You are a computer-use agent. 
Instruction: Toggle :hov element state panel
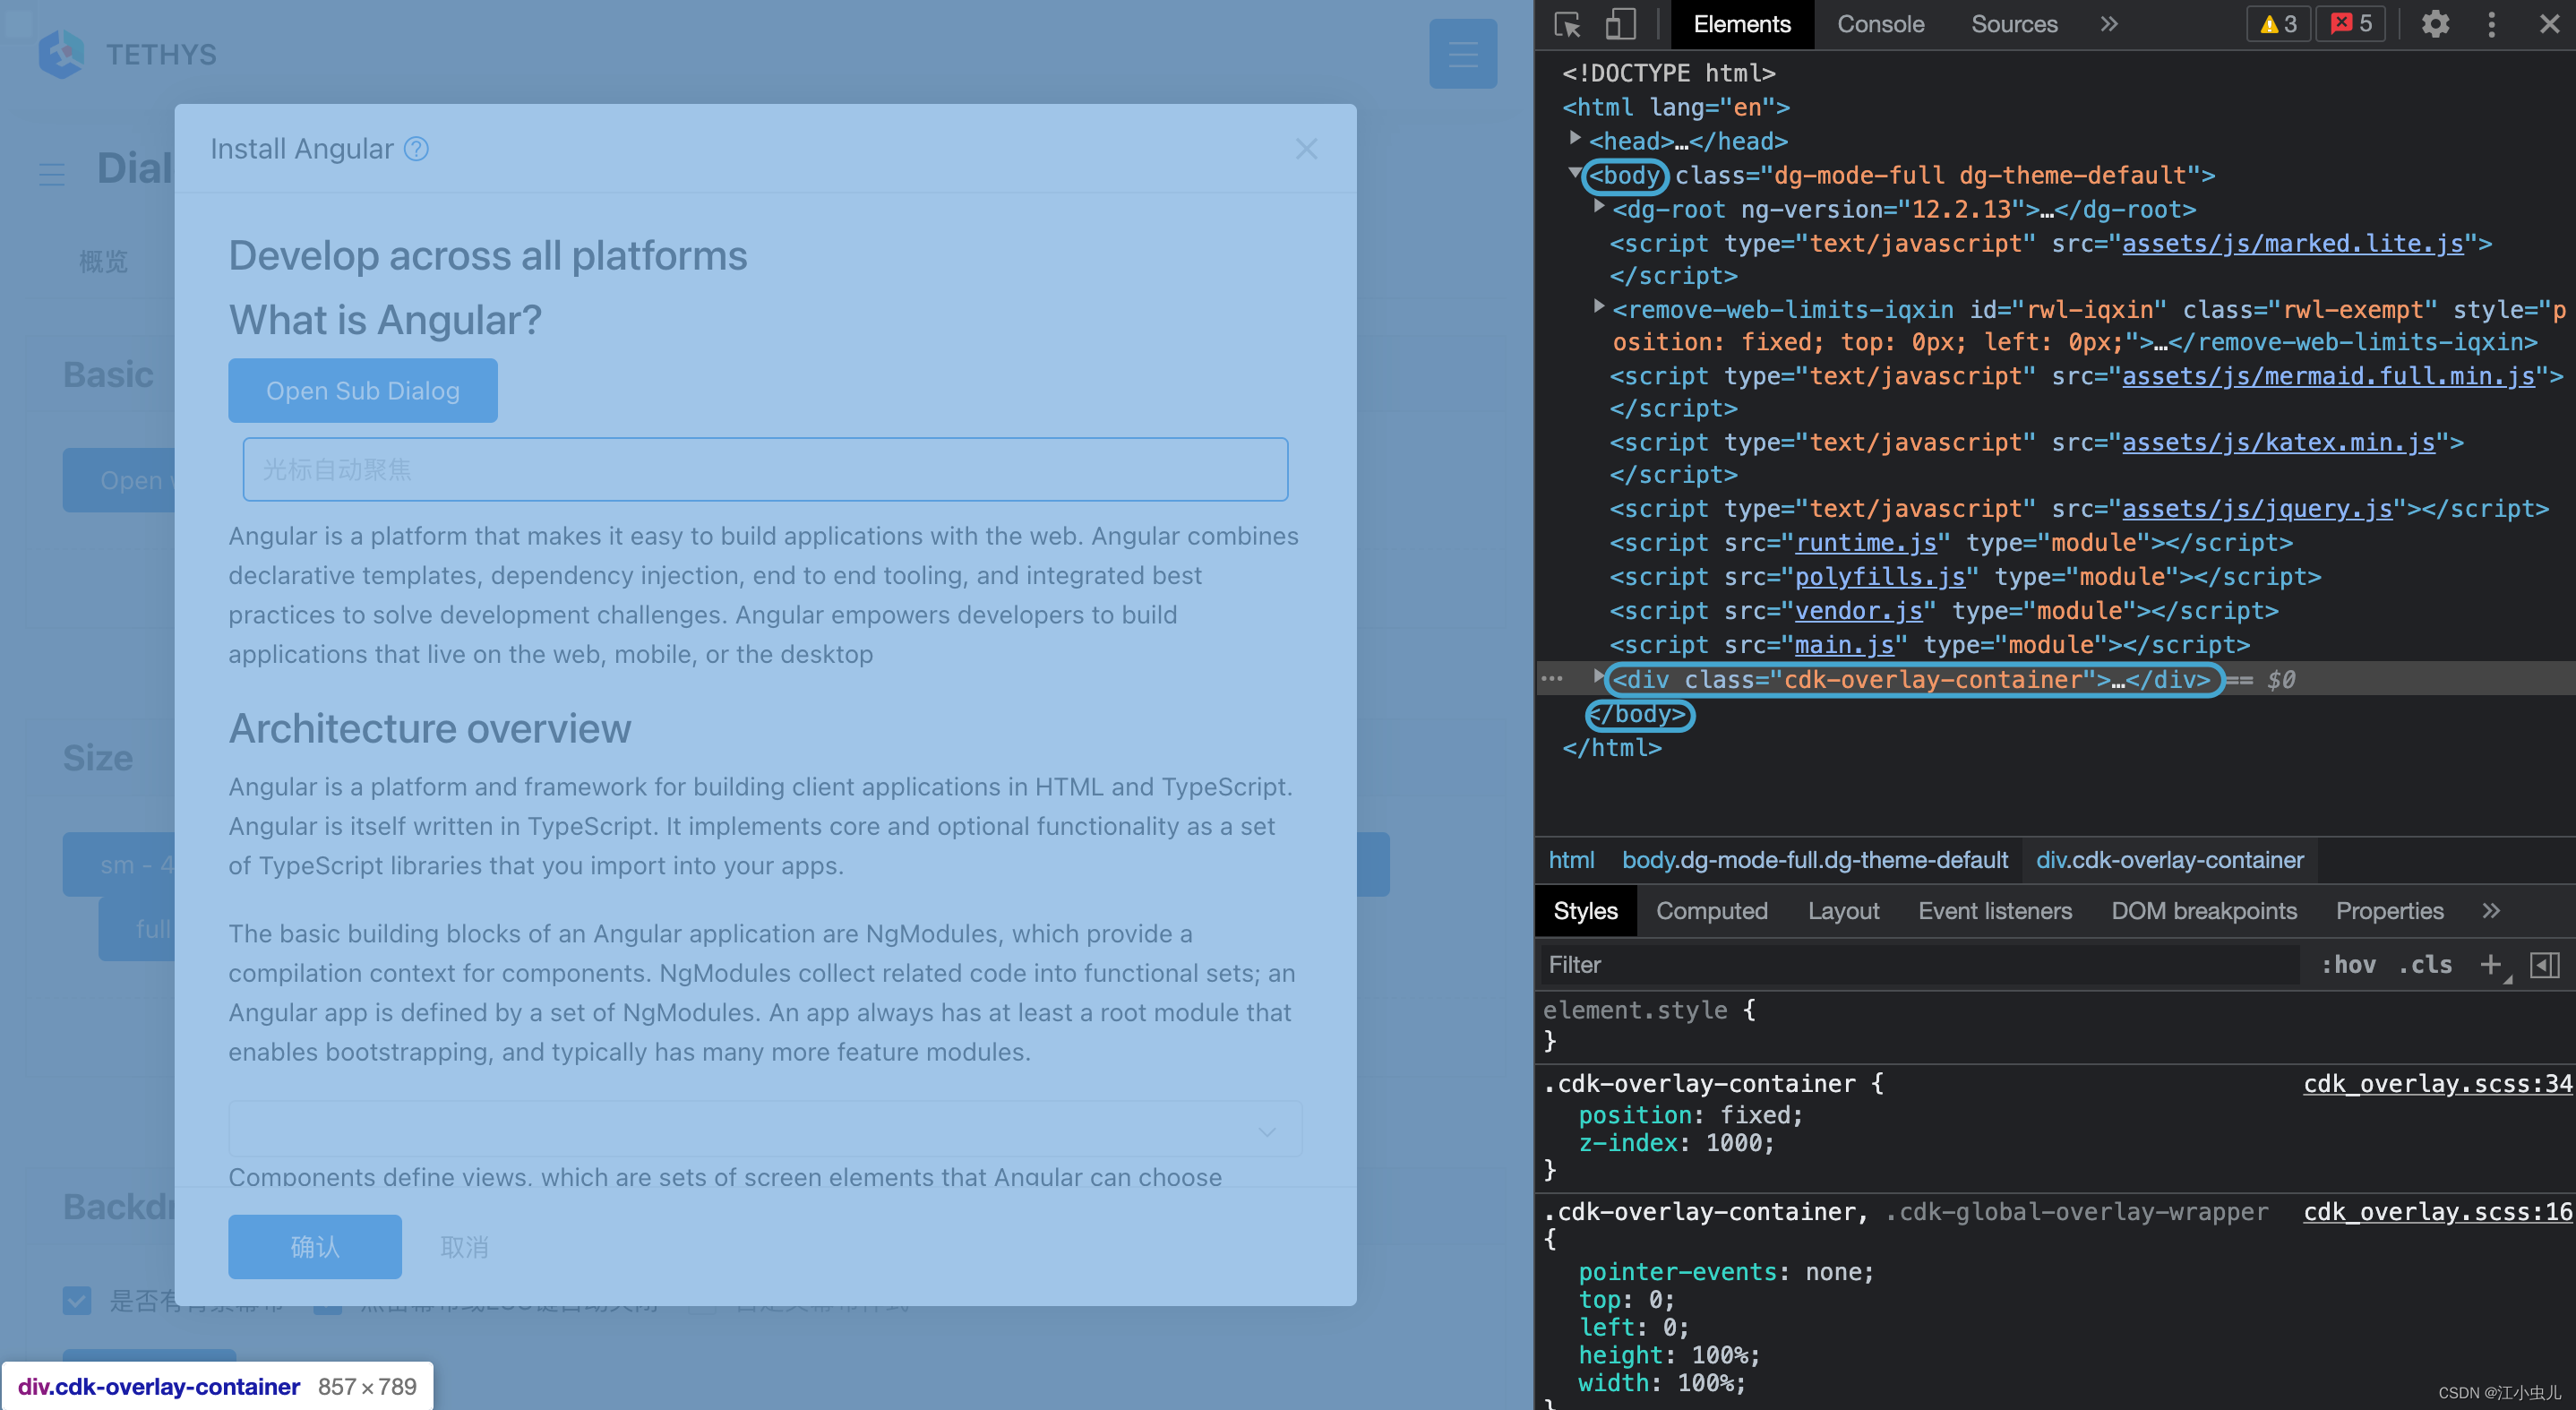point(2348,964)
